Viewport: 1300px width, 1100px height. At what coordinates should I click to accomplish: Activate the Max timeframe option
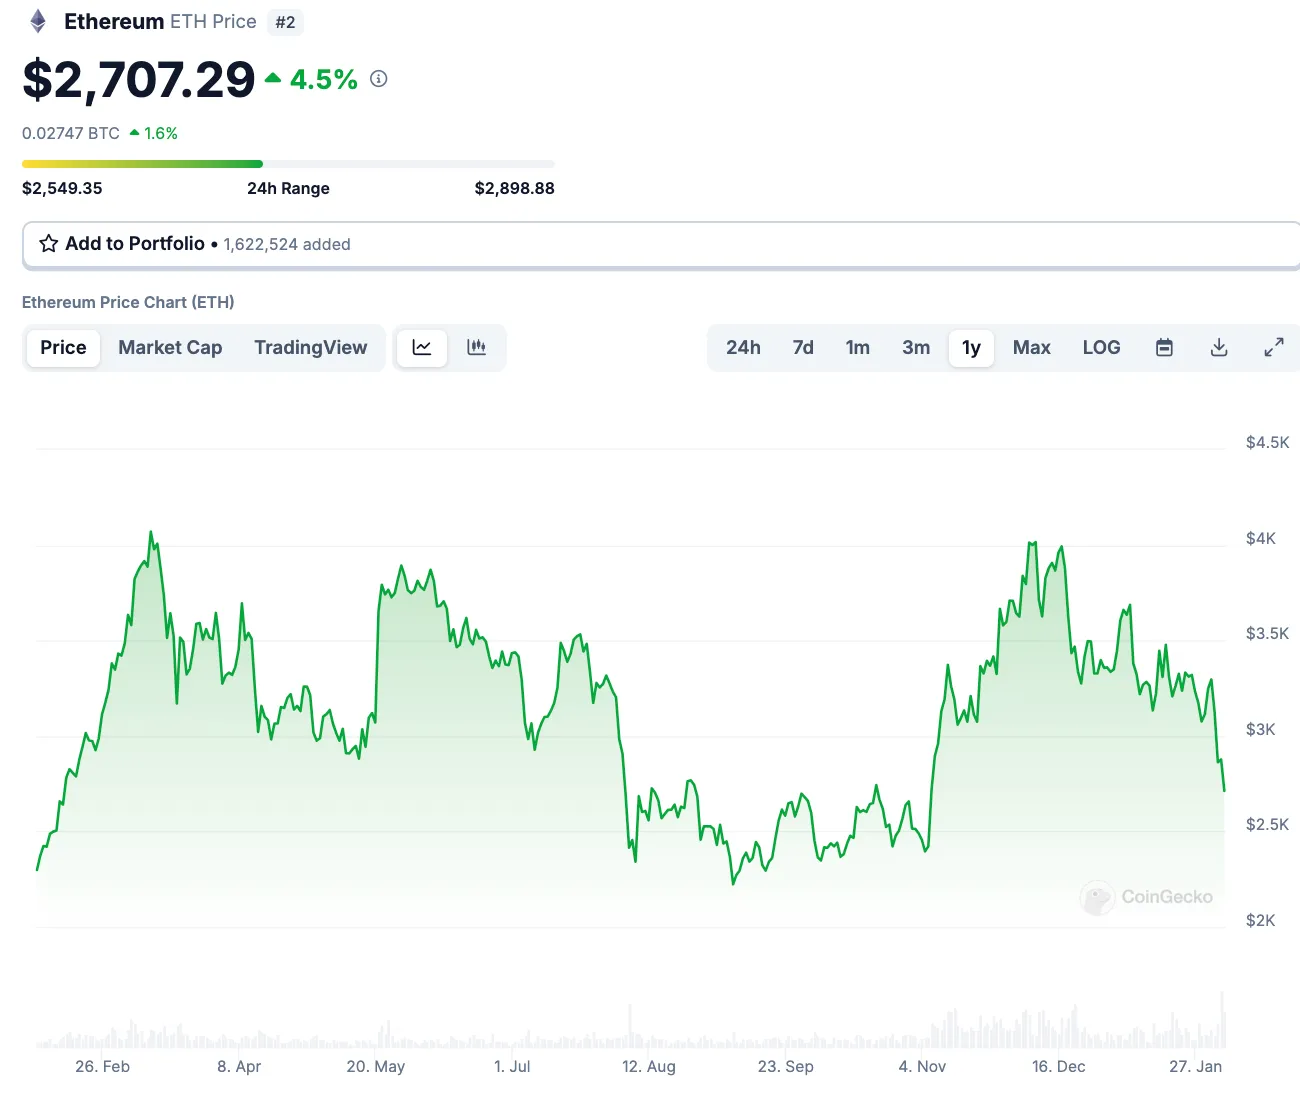click(1031, 347)
